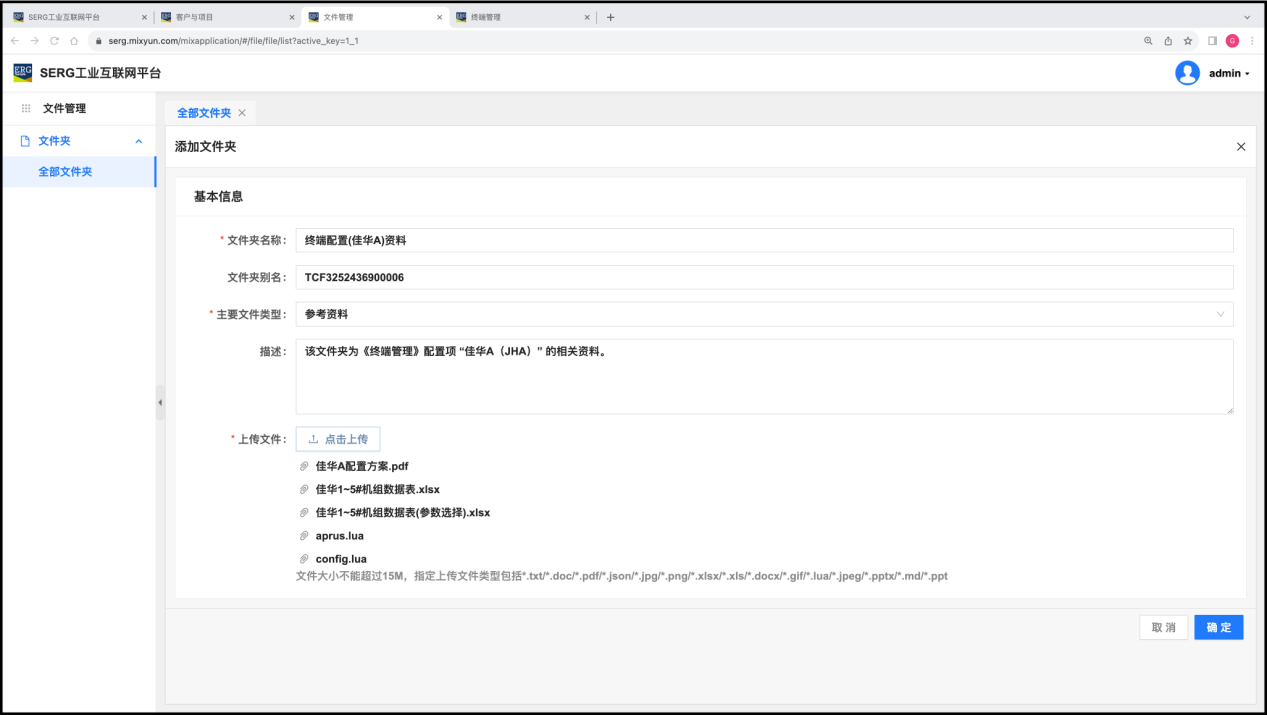
Task: Click the 文件夹名称 input field
Action: click(x=764, y=240)
